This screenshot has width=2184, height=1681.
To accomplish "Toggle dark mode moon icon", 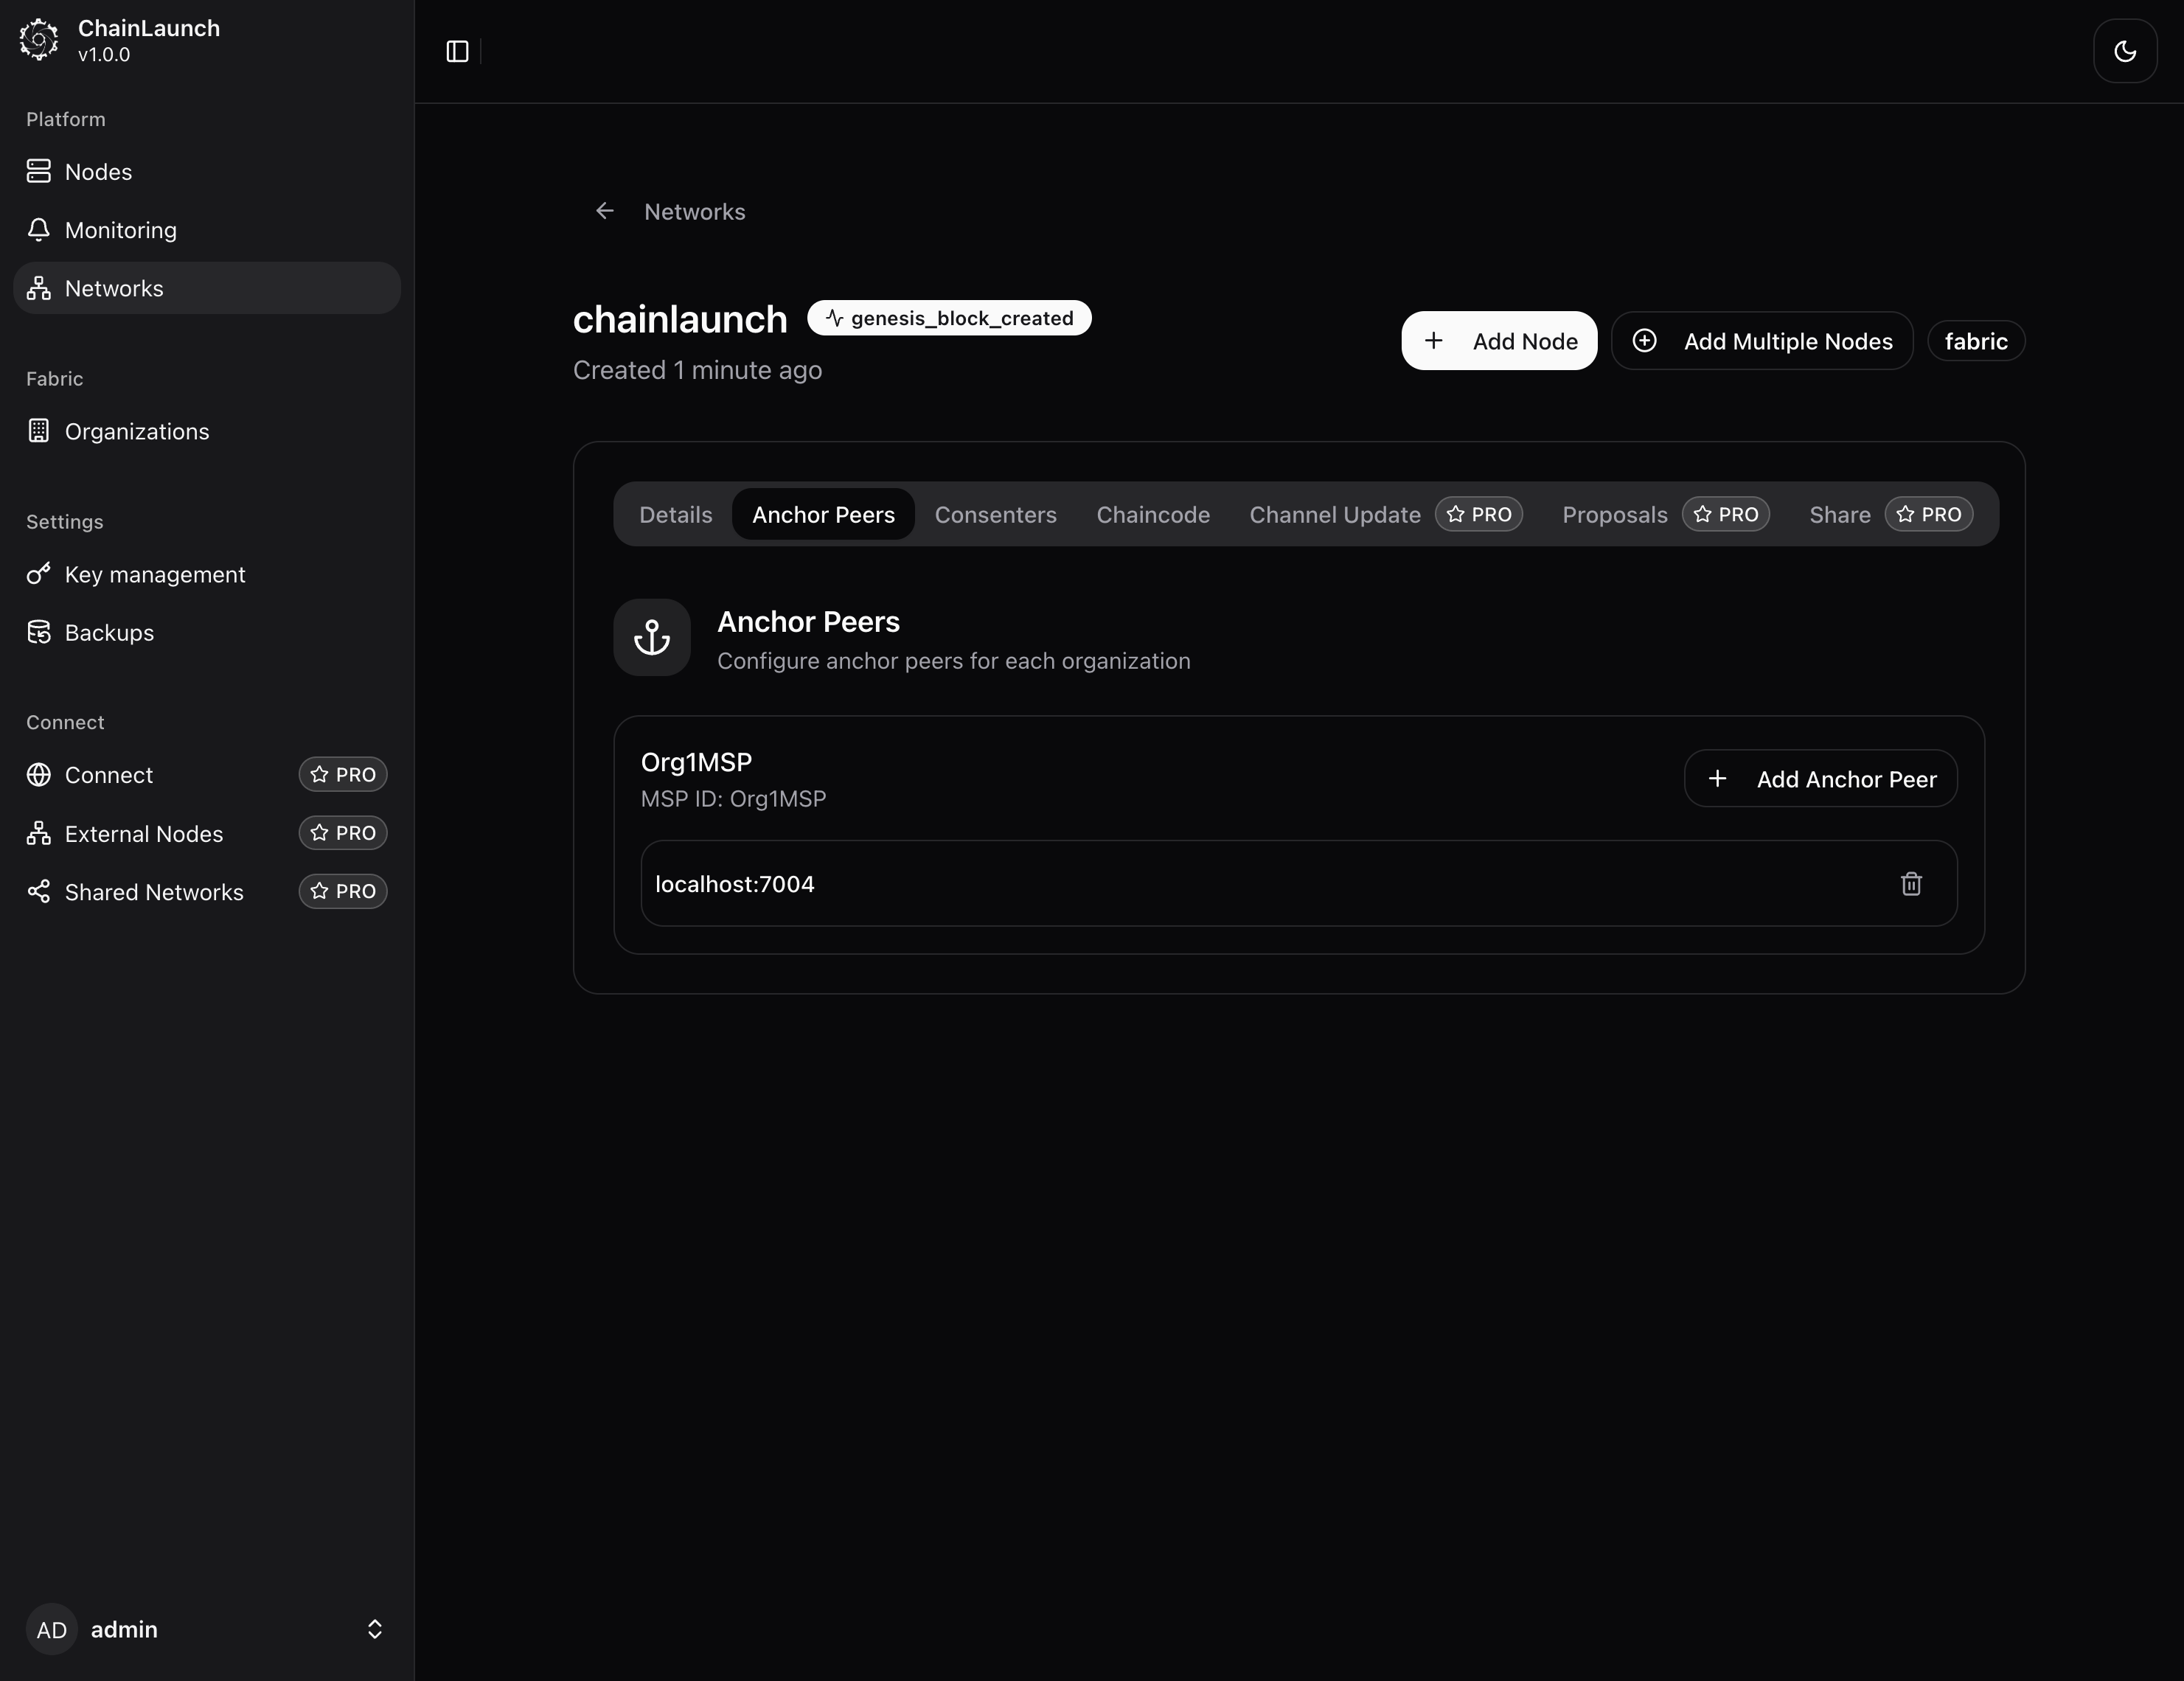I will [2124, 51].
